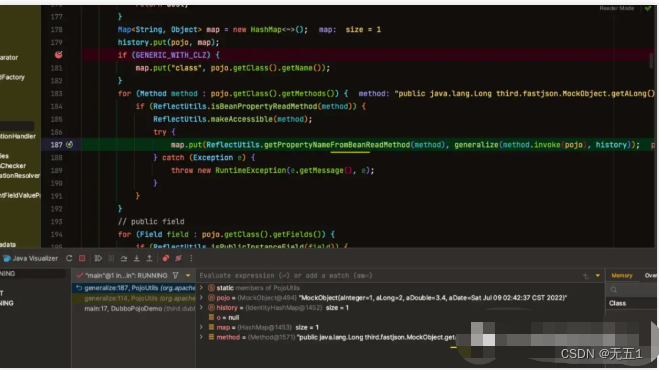Expand the history variable node
The width and height of the screenshot is (659, 370).
coord(201,307)
